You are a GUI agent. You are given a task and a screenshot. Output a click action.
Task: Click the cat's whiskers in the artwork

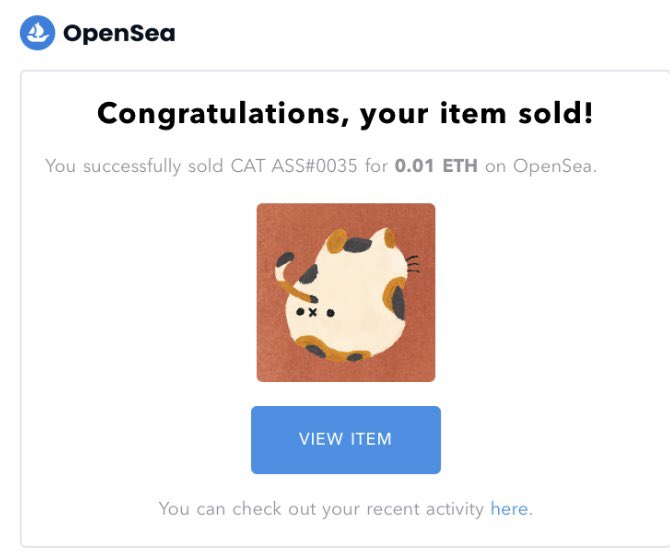coord(413,264)
